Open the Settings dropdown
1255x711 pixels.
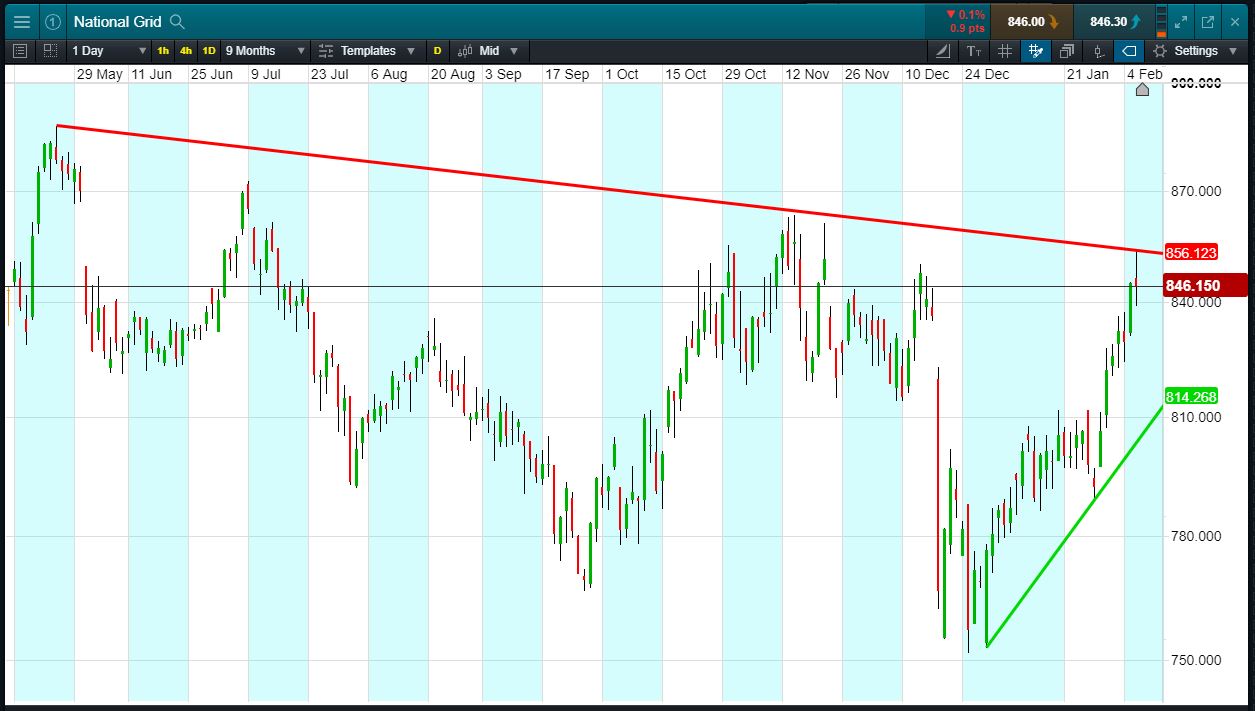coord(1197,50)
